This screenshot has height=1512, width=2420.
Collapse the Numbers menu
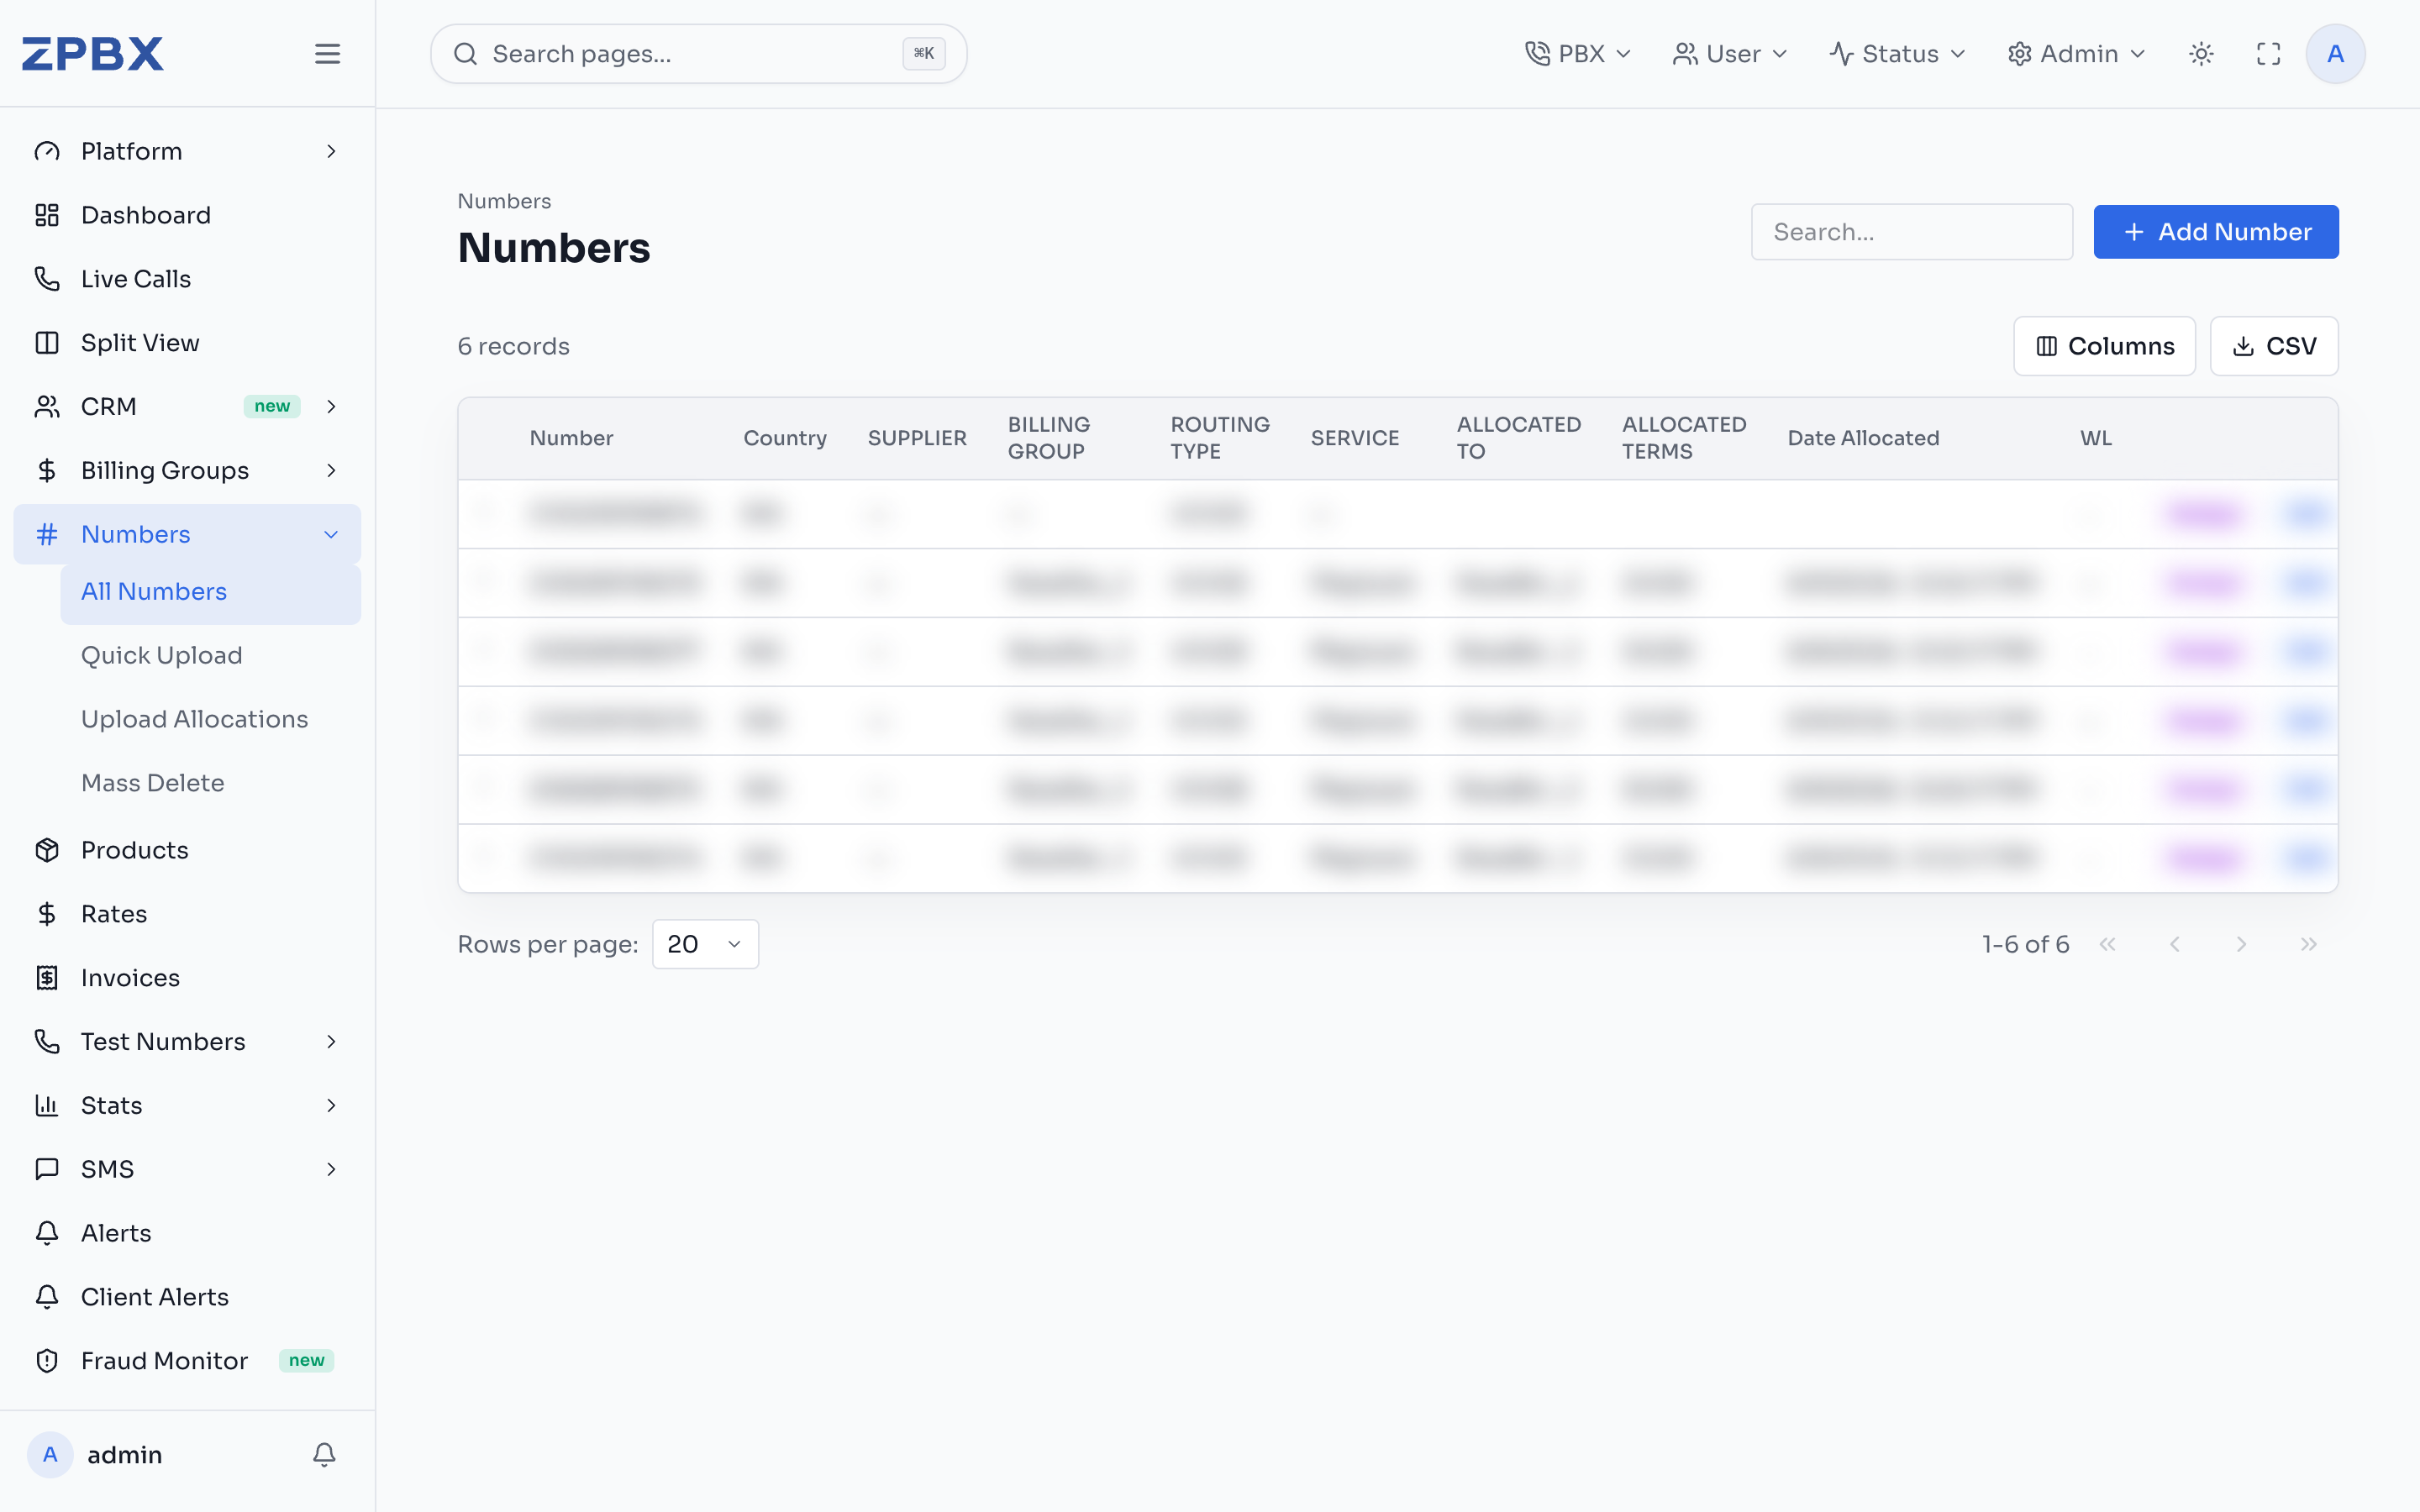(187, 534)
